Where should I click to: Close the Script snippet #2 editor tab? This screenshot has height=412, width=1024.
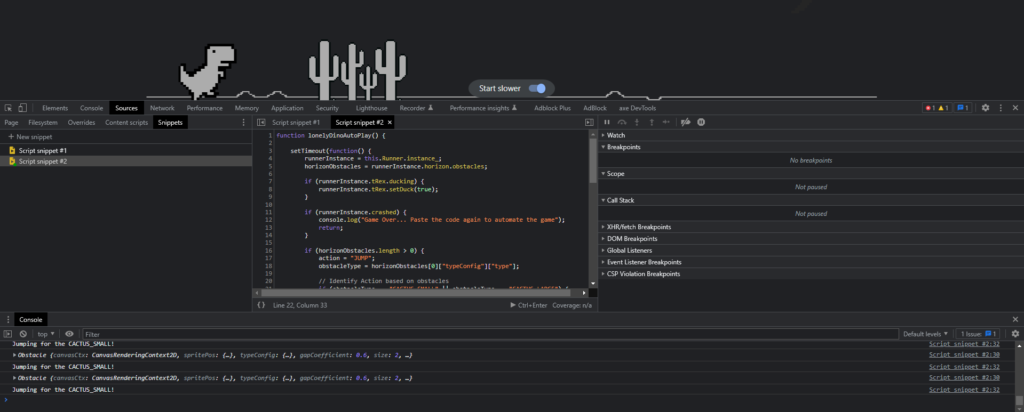(390, 122)
